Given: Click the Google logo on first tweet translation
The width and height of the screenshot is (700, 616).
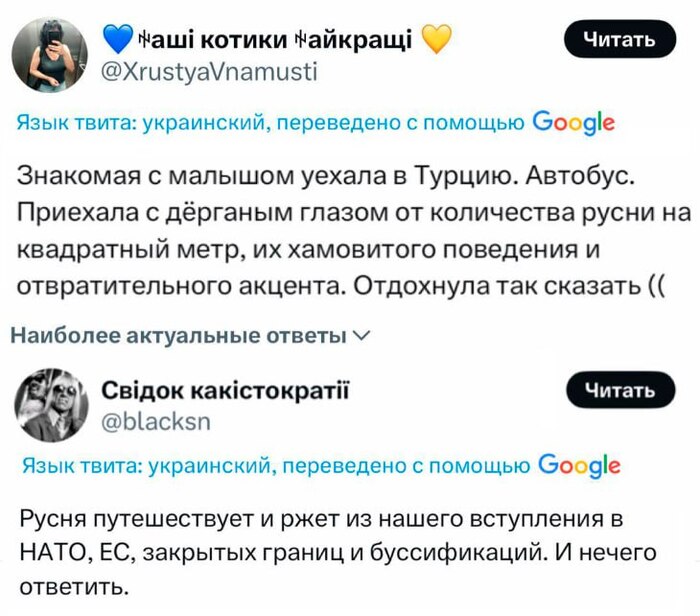Looking at the screenshot, I should click(574, 122).
